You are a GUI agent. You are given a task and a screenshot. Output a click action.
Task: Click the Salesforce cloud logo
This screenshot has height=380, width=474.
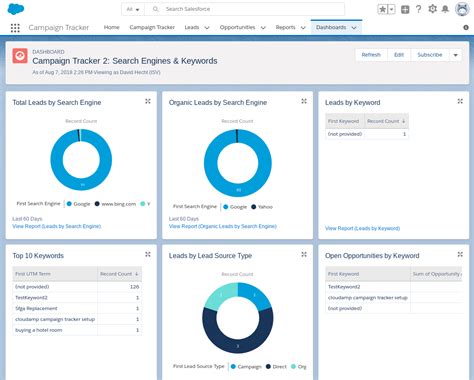16,9
